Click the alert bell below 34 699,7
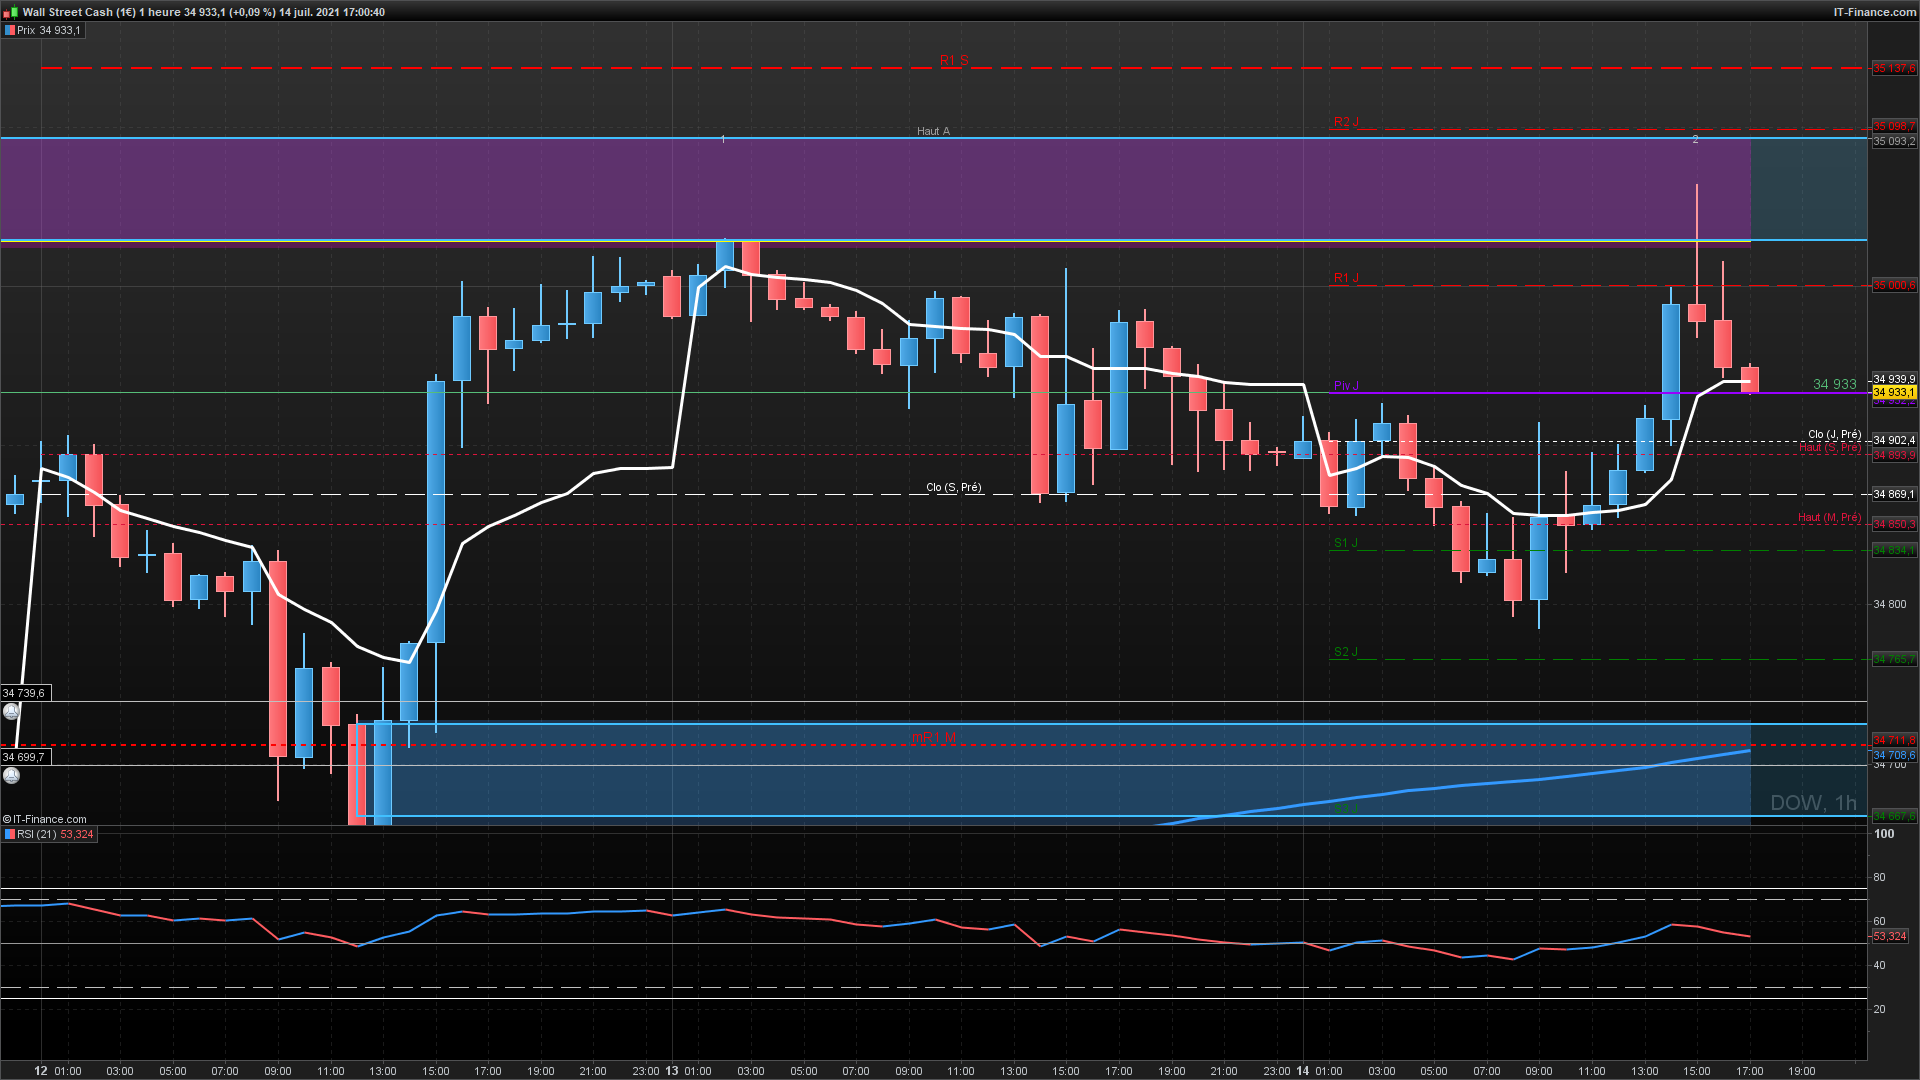The height and width of the screenshot is (1080, 1920). click(x=11, y=775)
